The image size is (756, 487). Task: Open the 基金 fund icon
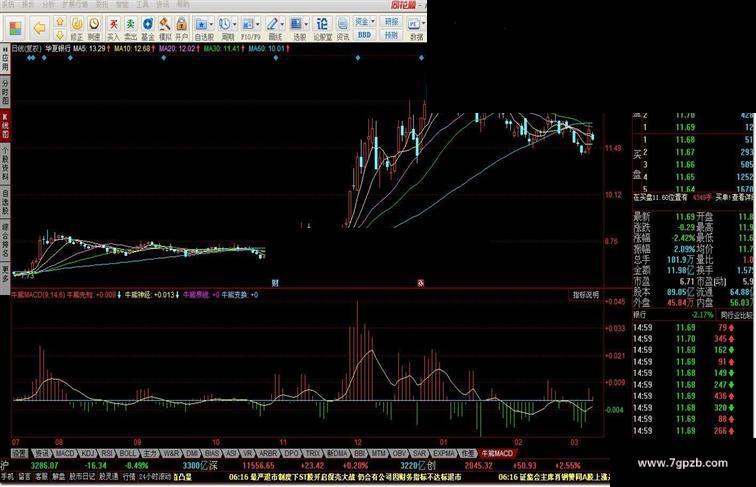148,28
